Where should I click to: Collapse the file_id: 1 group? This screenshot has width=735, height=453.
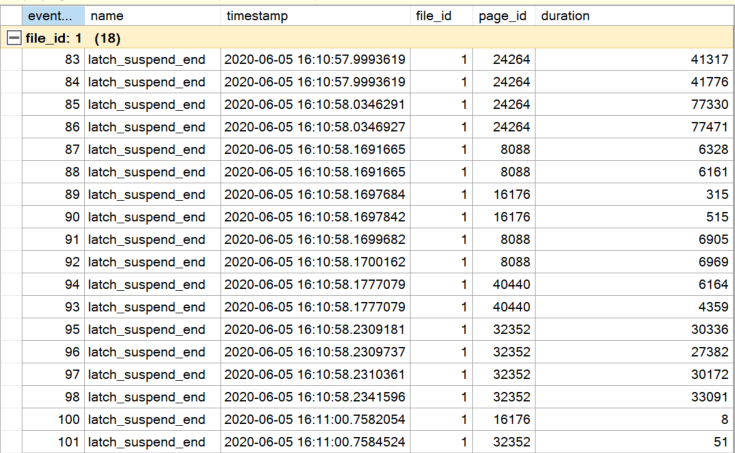pos(14,38)
